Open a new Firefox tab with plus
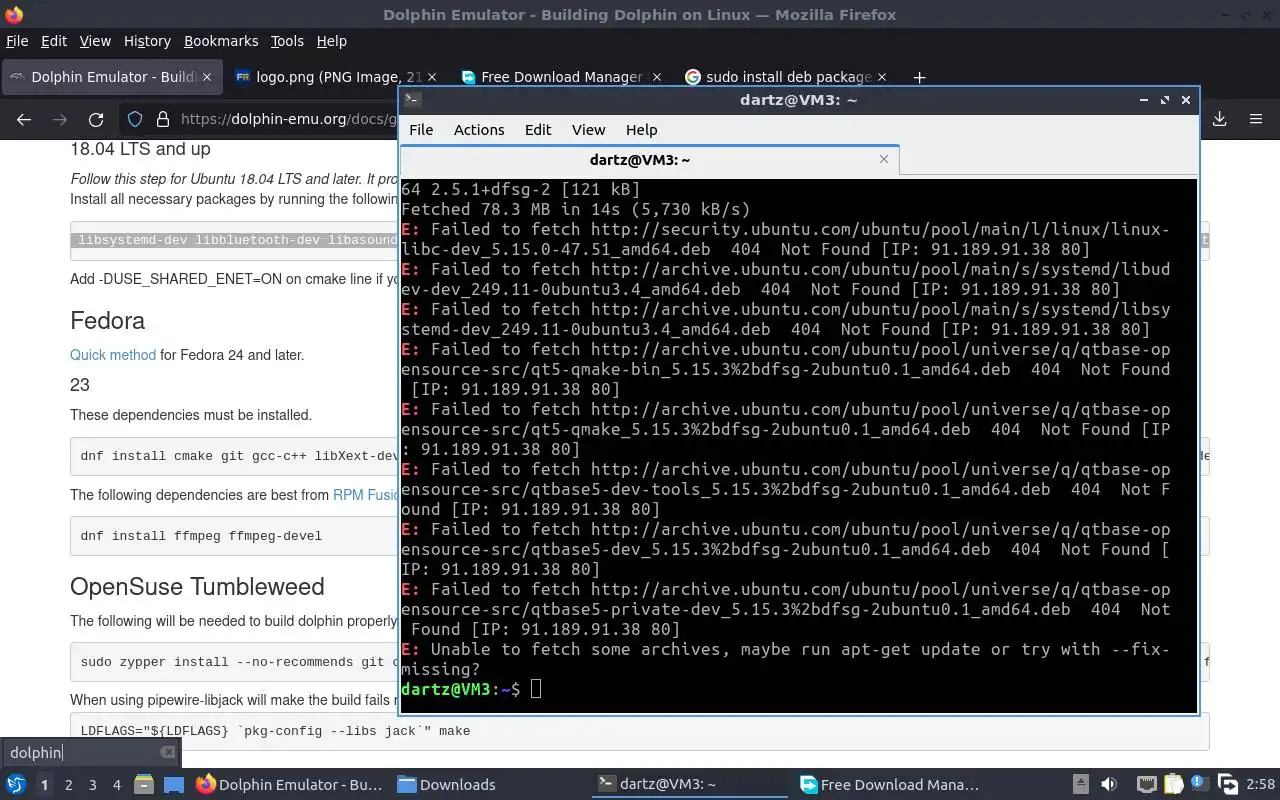Image resolution: width=1280 pixels, height=800 pixels. (x=919, y=77)
